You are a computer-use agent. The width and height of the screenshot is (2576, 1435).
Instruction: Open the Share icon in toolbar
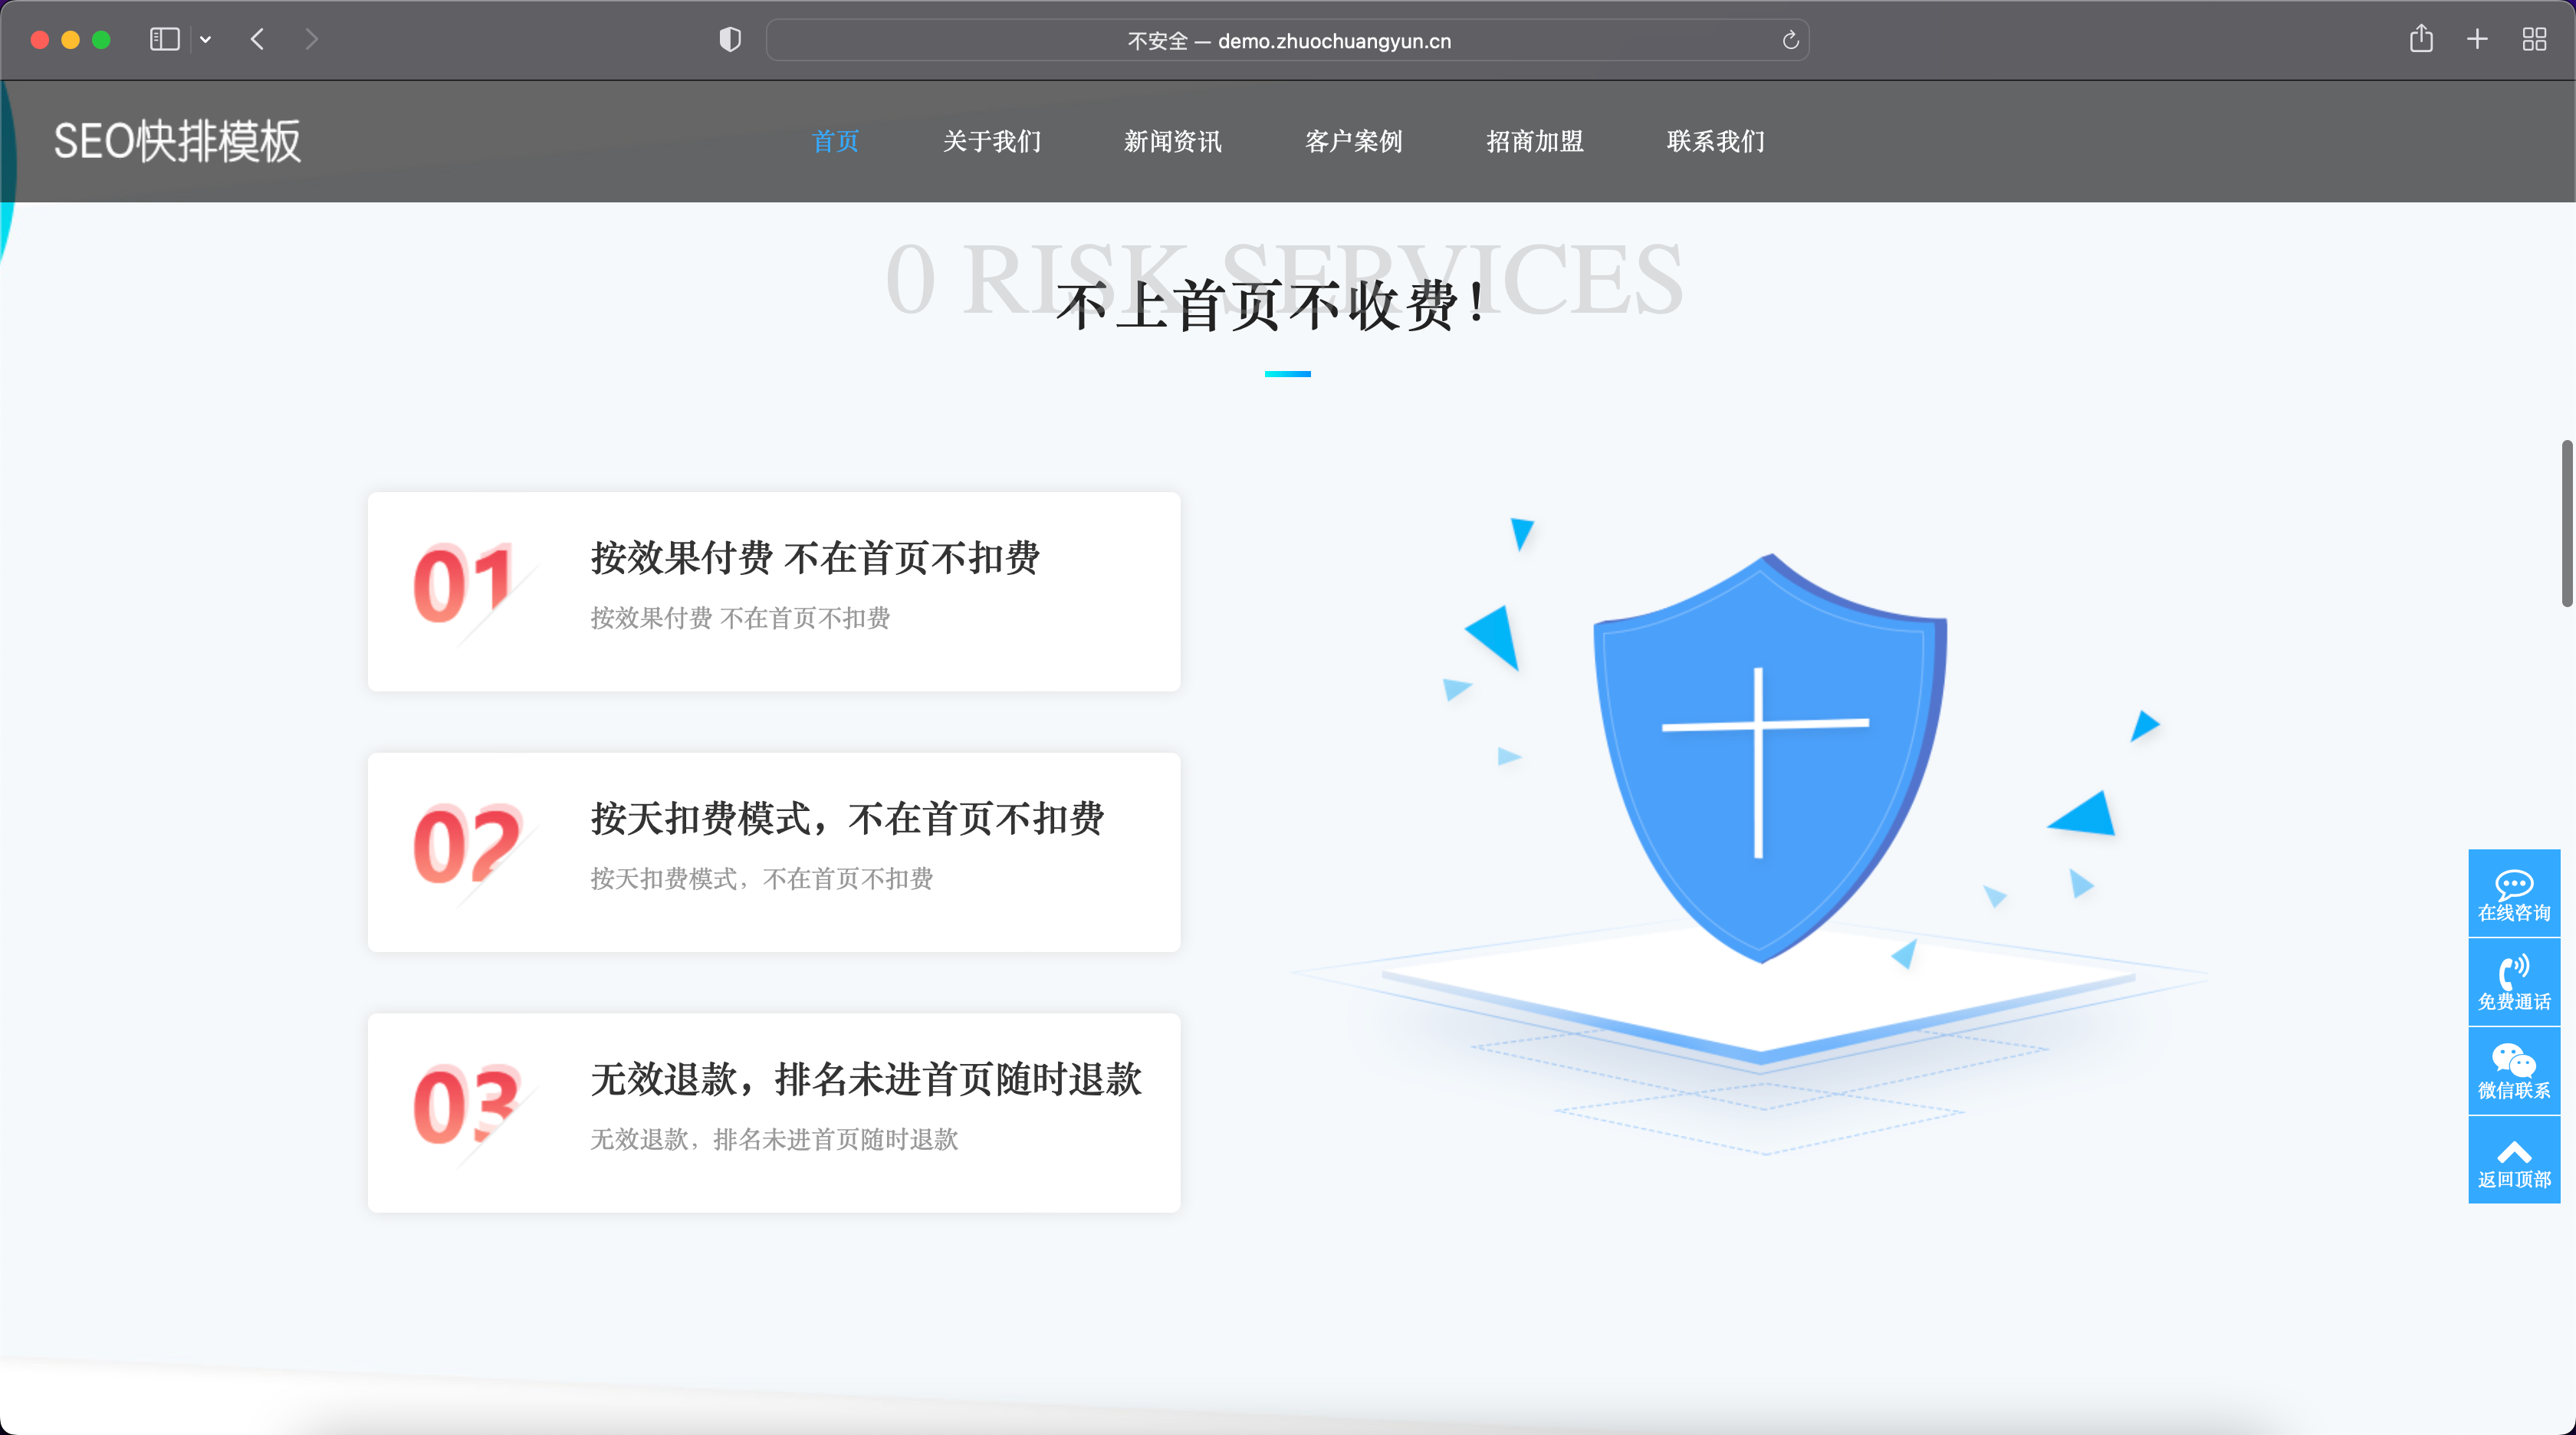[x=2421, y=39]
